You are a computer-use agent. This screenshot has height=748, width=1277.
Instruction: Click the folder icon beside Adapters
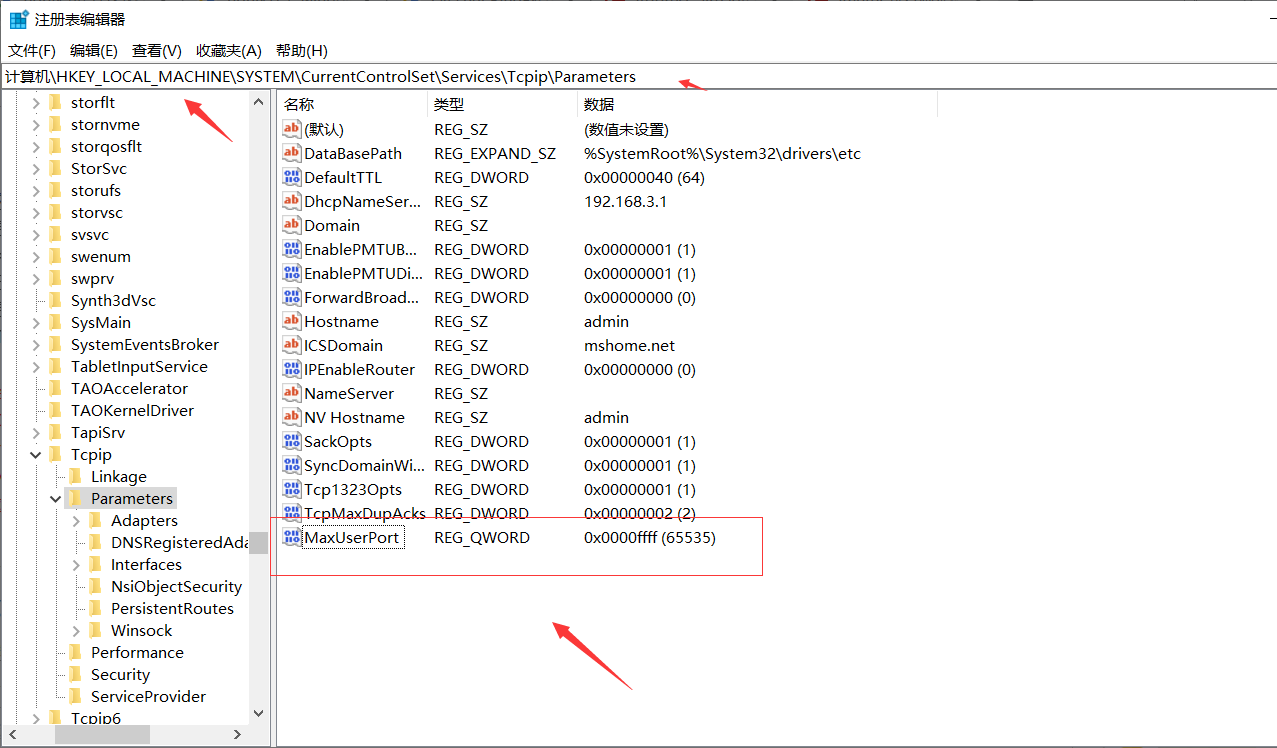[x=95, y=520]
